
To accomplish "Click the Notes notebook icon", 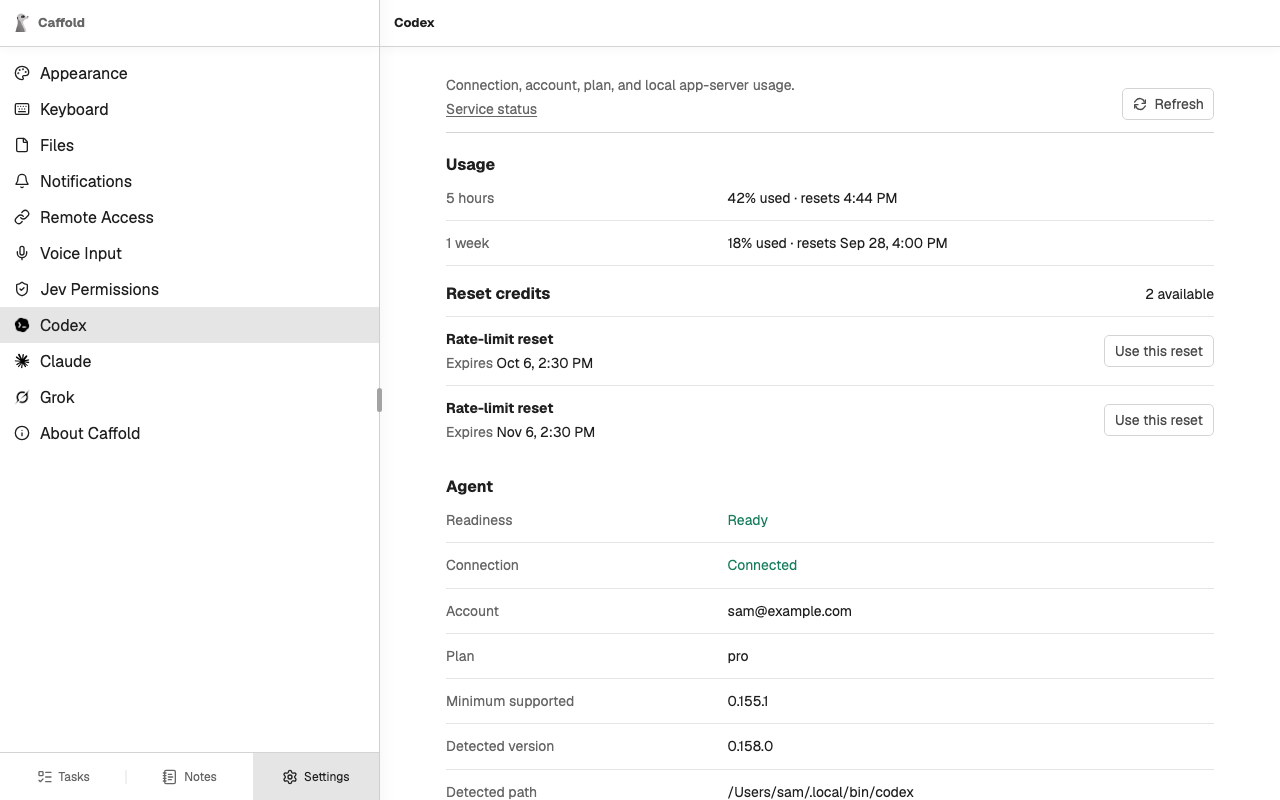I will 170,777.
